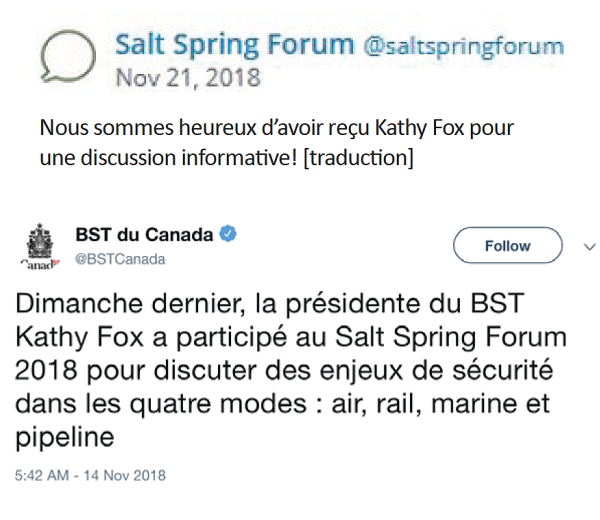Click the @BSTCanada handle

pos(120,259)
